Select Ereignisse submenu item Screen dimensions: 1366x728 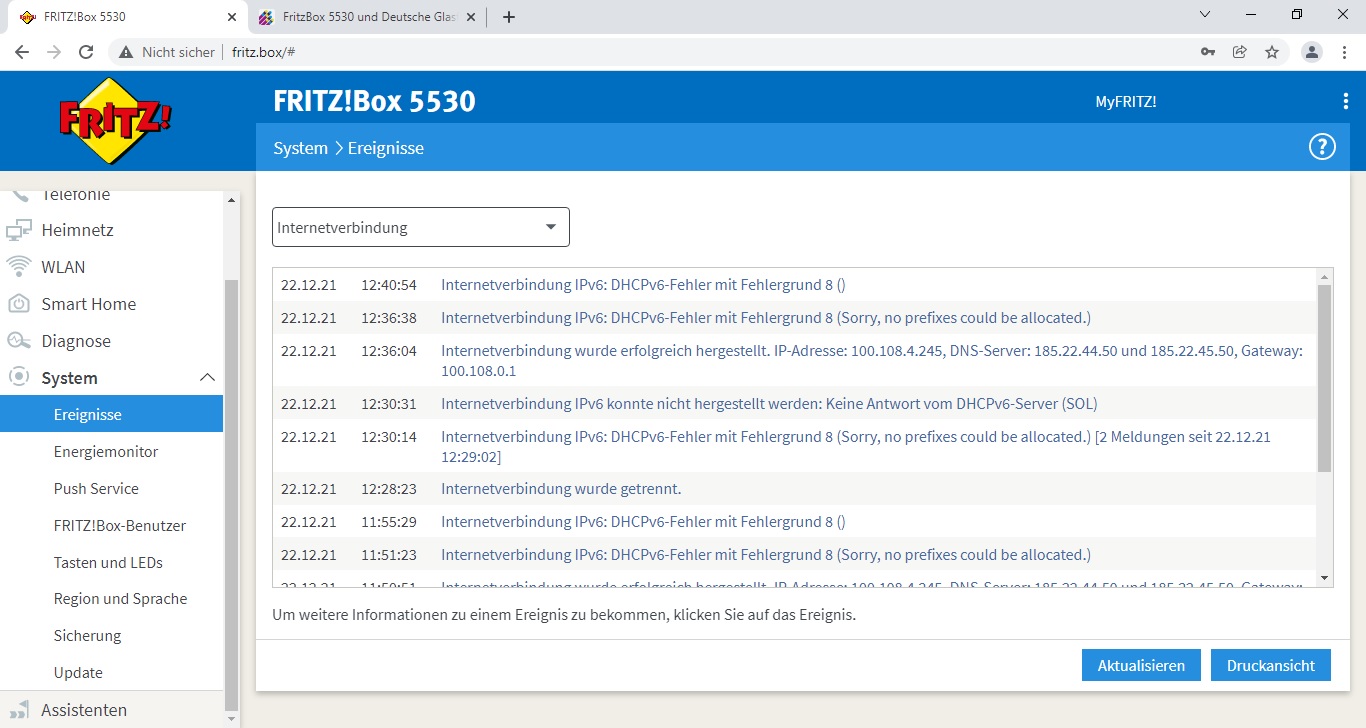[x=111, y=414]
